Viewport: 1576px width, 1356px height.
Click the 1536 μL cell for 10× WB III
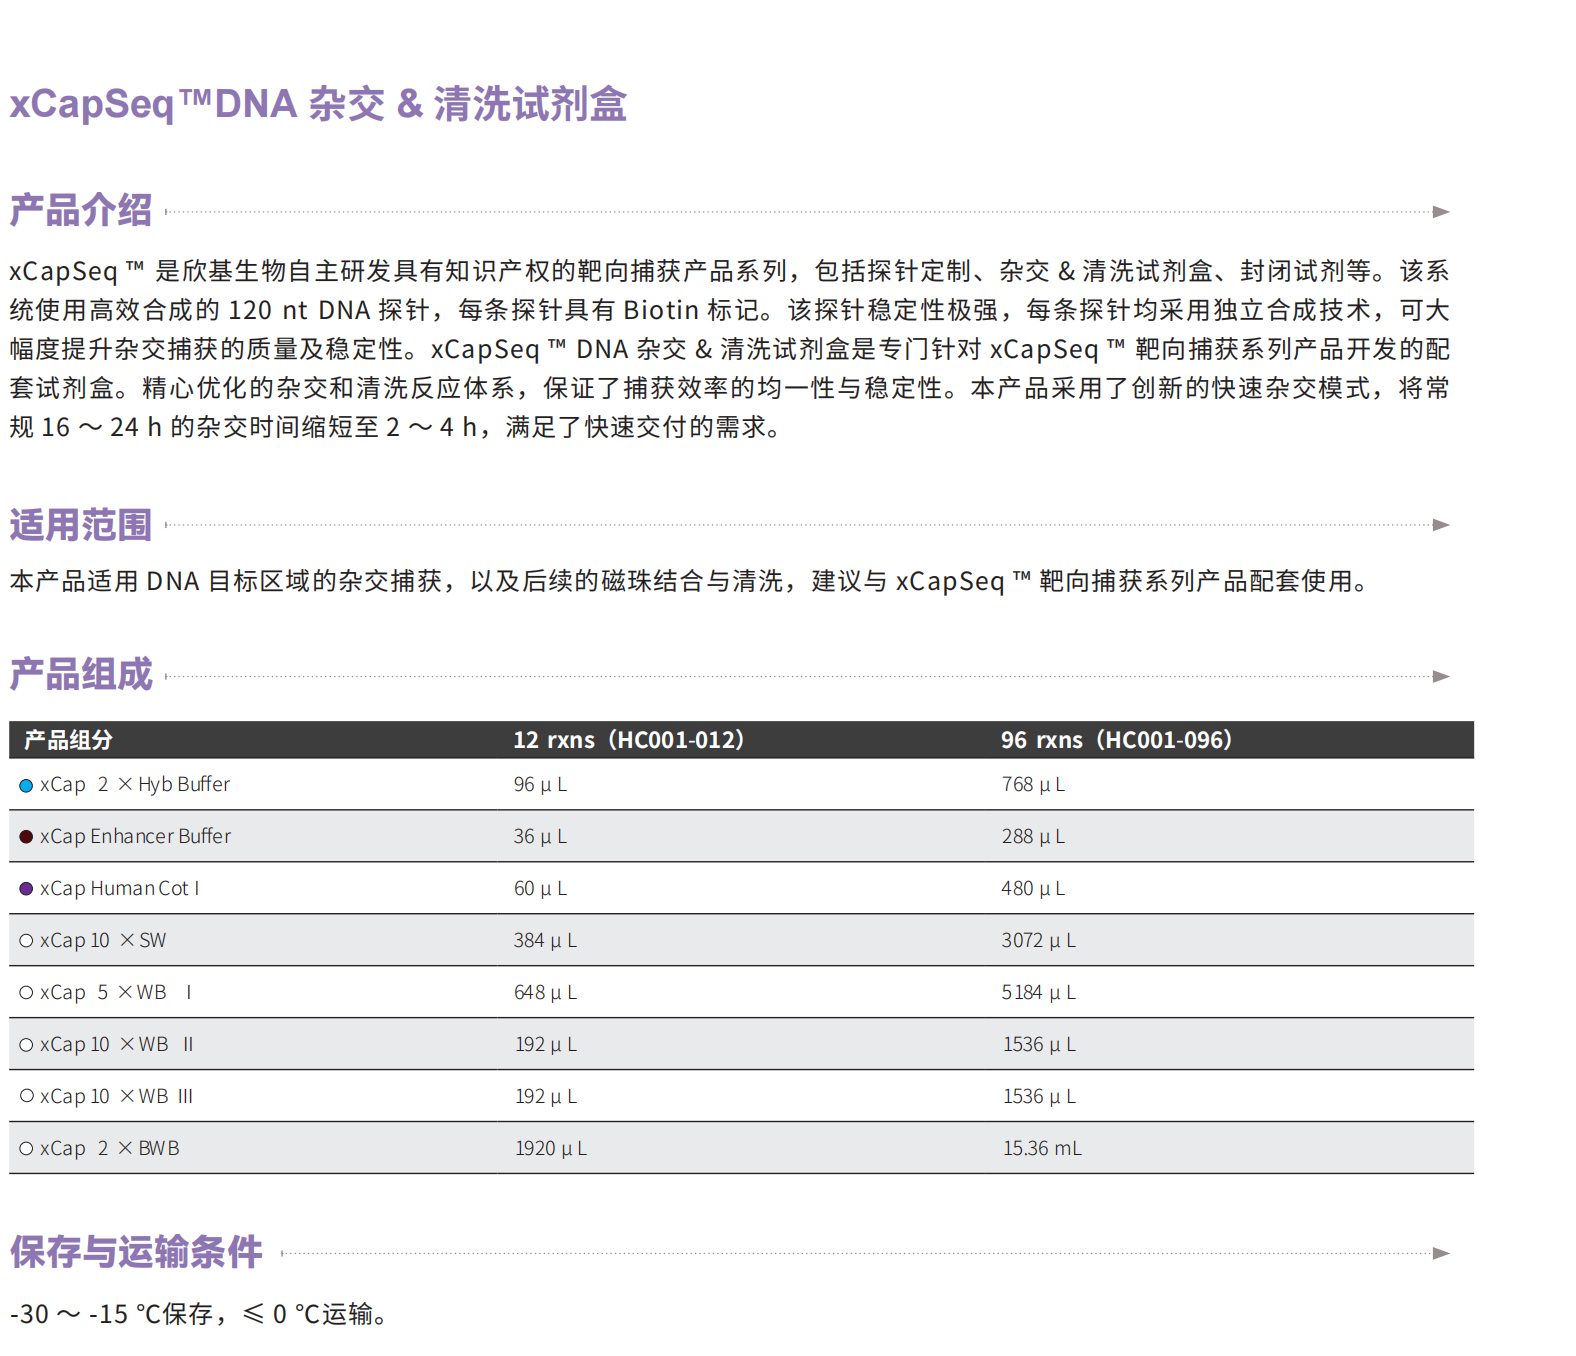[x=1039, y=1096]
